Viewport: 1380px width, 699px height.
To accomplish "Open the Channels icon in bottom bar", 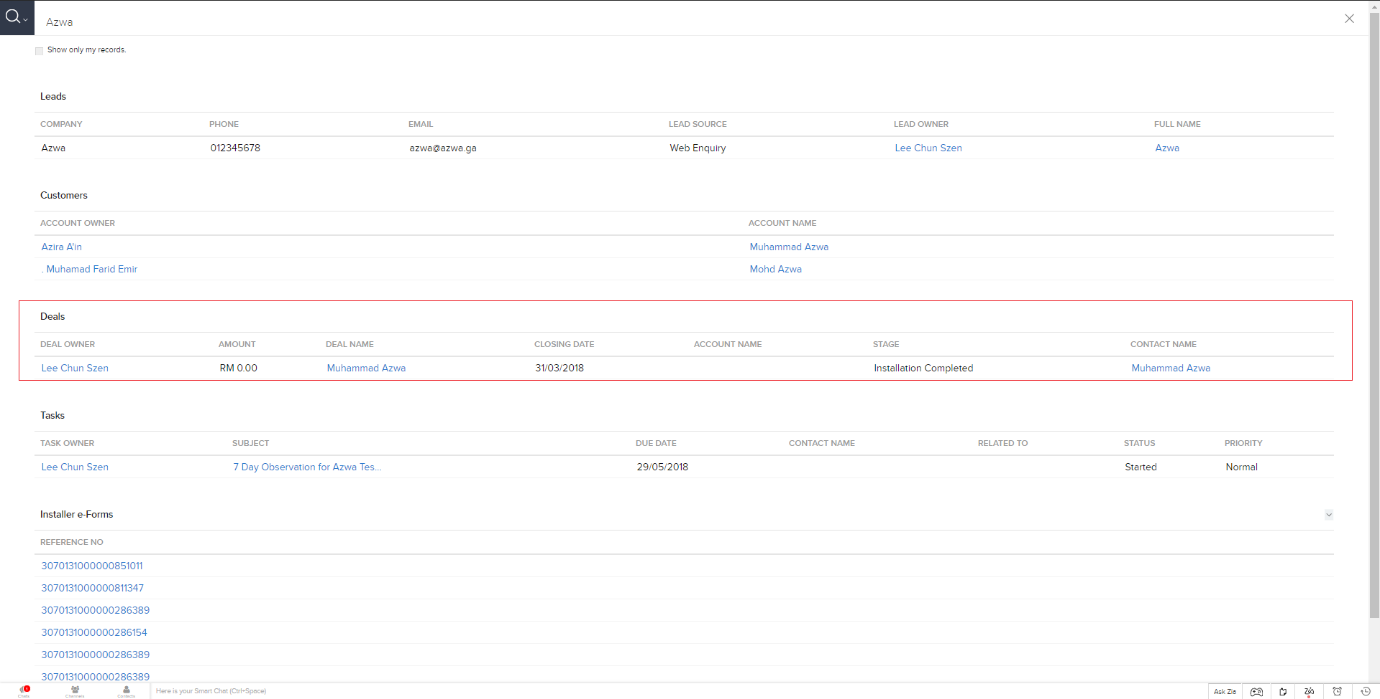I will tap(75, 690).
